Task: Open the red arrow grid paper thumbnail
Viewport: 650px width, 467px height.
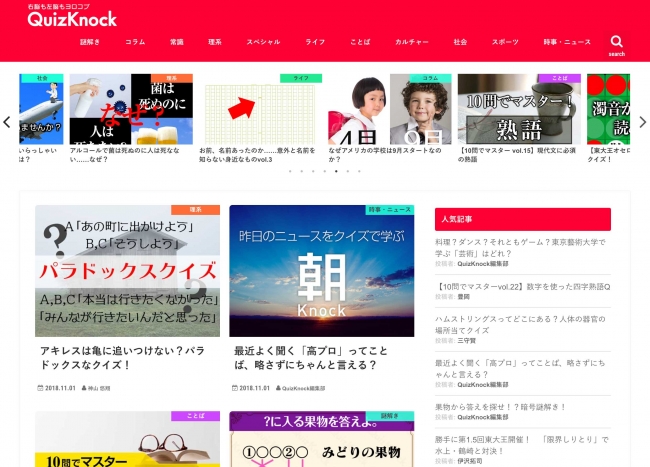Action: coord(260,109)
